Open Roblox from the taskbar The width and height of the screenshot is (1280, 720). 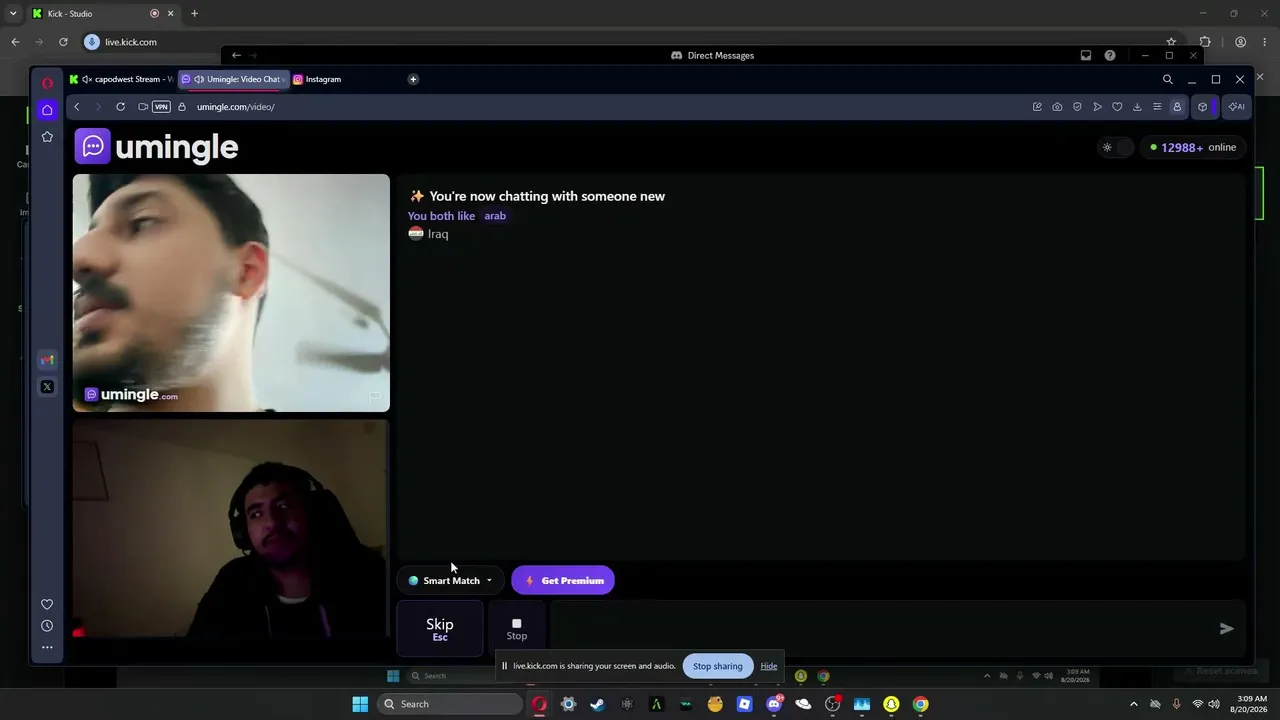(744, 704)
